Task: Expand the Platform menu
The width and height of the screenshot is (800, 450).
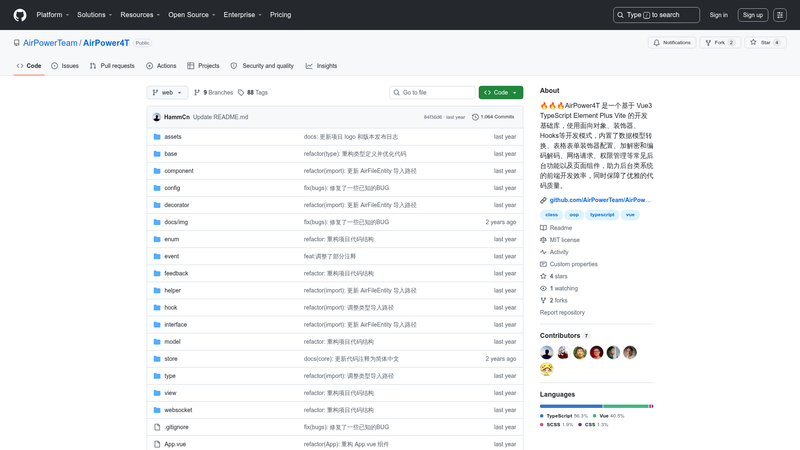Action: [x=53, y=15]
